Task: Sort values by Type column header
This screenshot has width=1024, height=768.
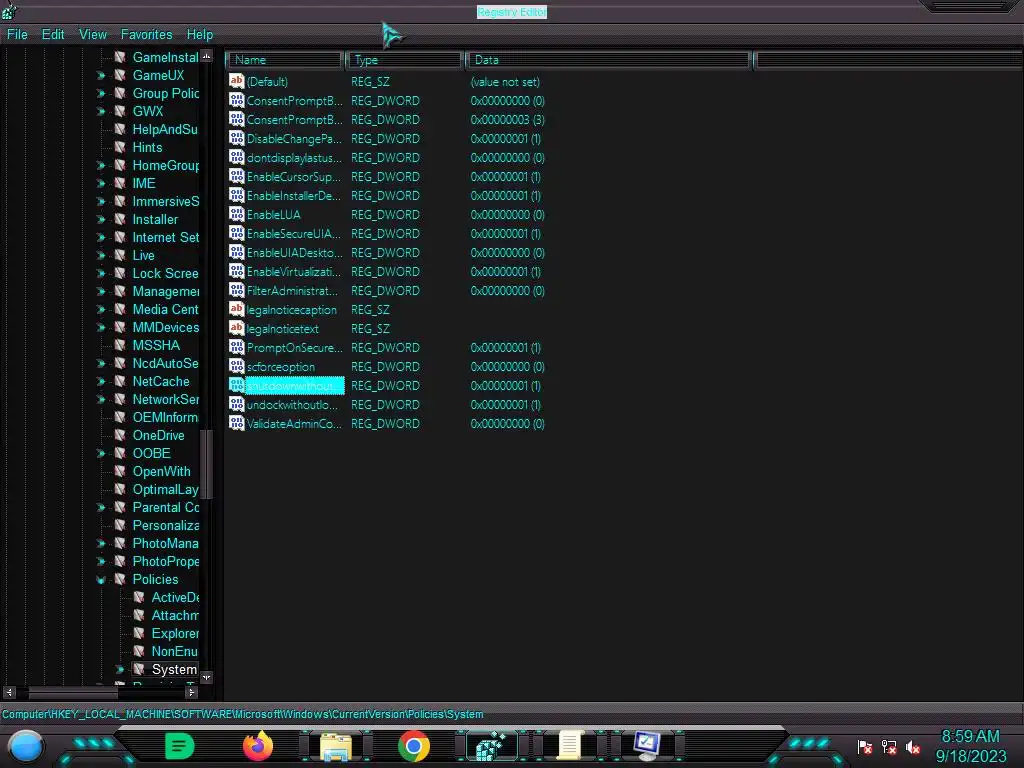Action: [405, 60]
